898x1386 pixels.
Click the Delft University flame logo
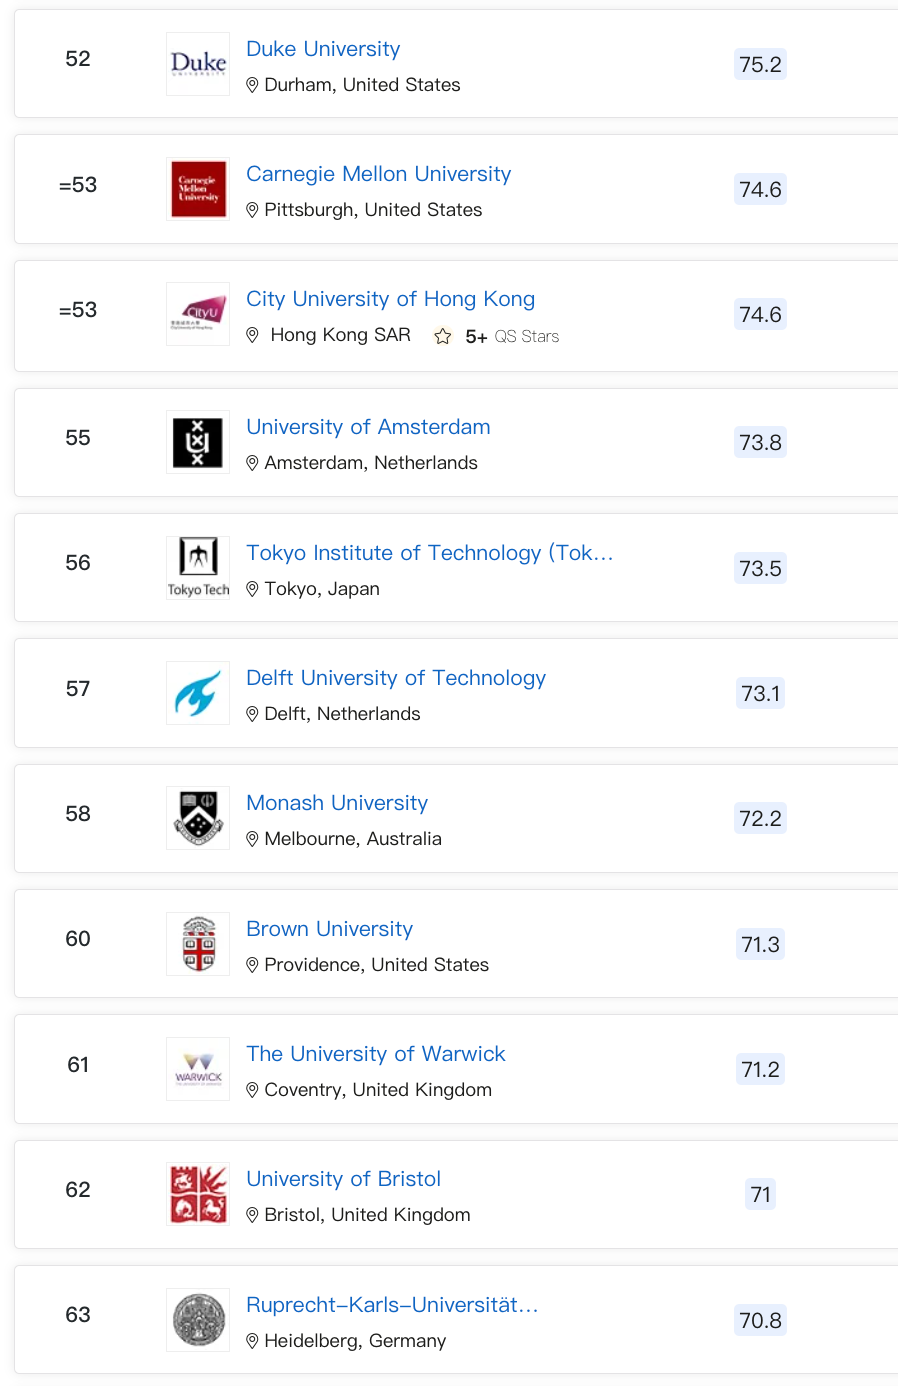(x=198, y=693)
